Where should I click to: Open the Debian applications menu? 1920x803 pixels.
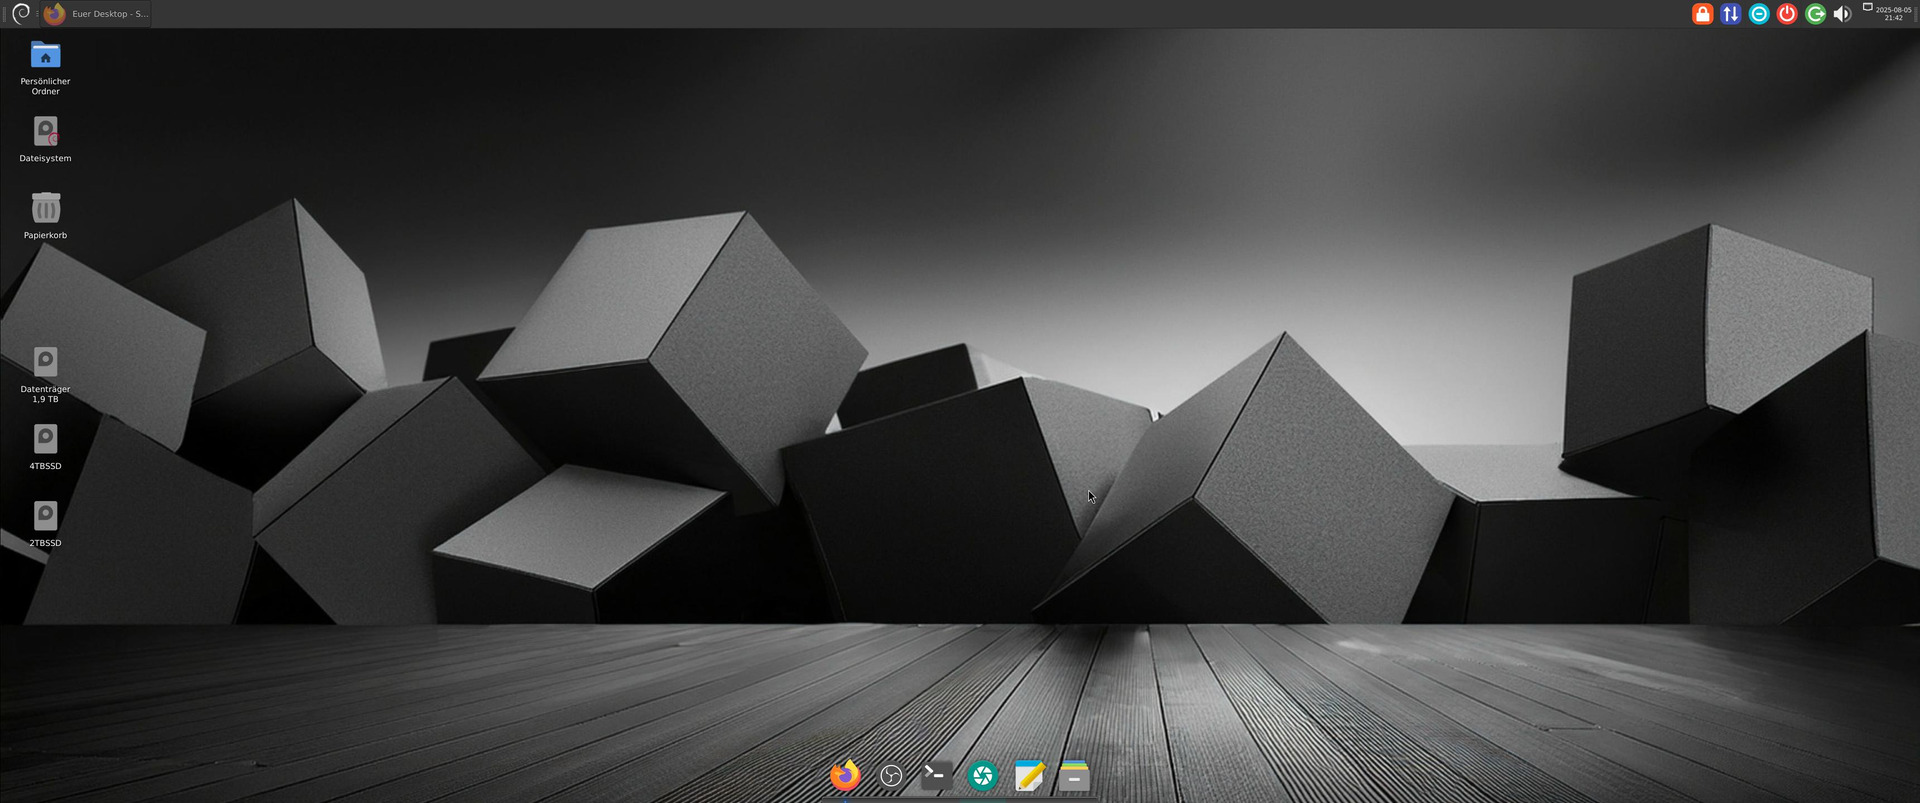click(x=21, y=14)
